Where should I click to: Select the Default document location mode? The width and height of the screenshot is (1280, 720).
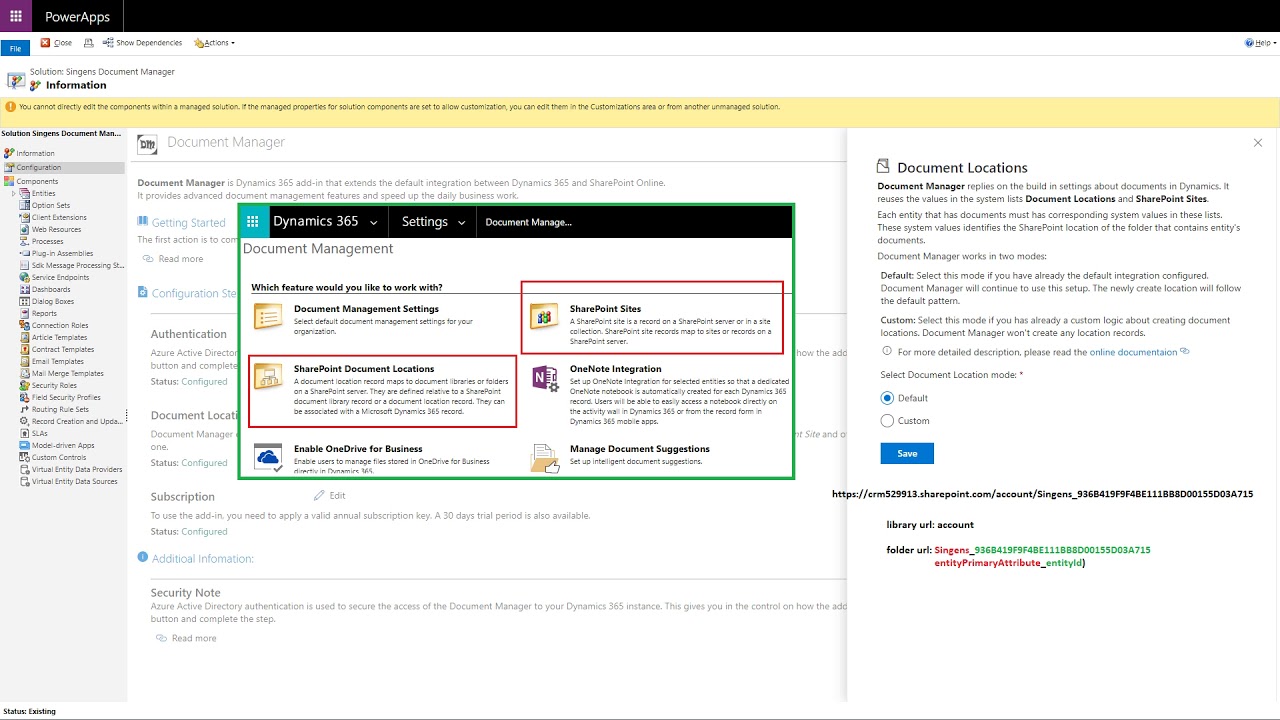pyautogui.click(x=887, y=398)
